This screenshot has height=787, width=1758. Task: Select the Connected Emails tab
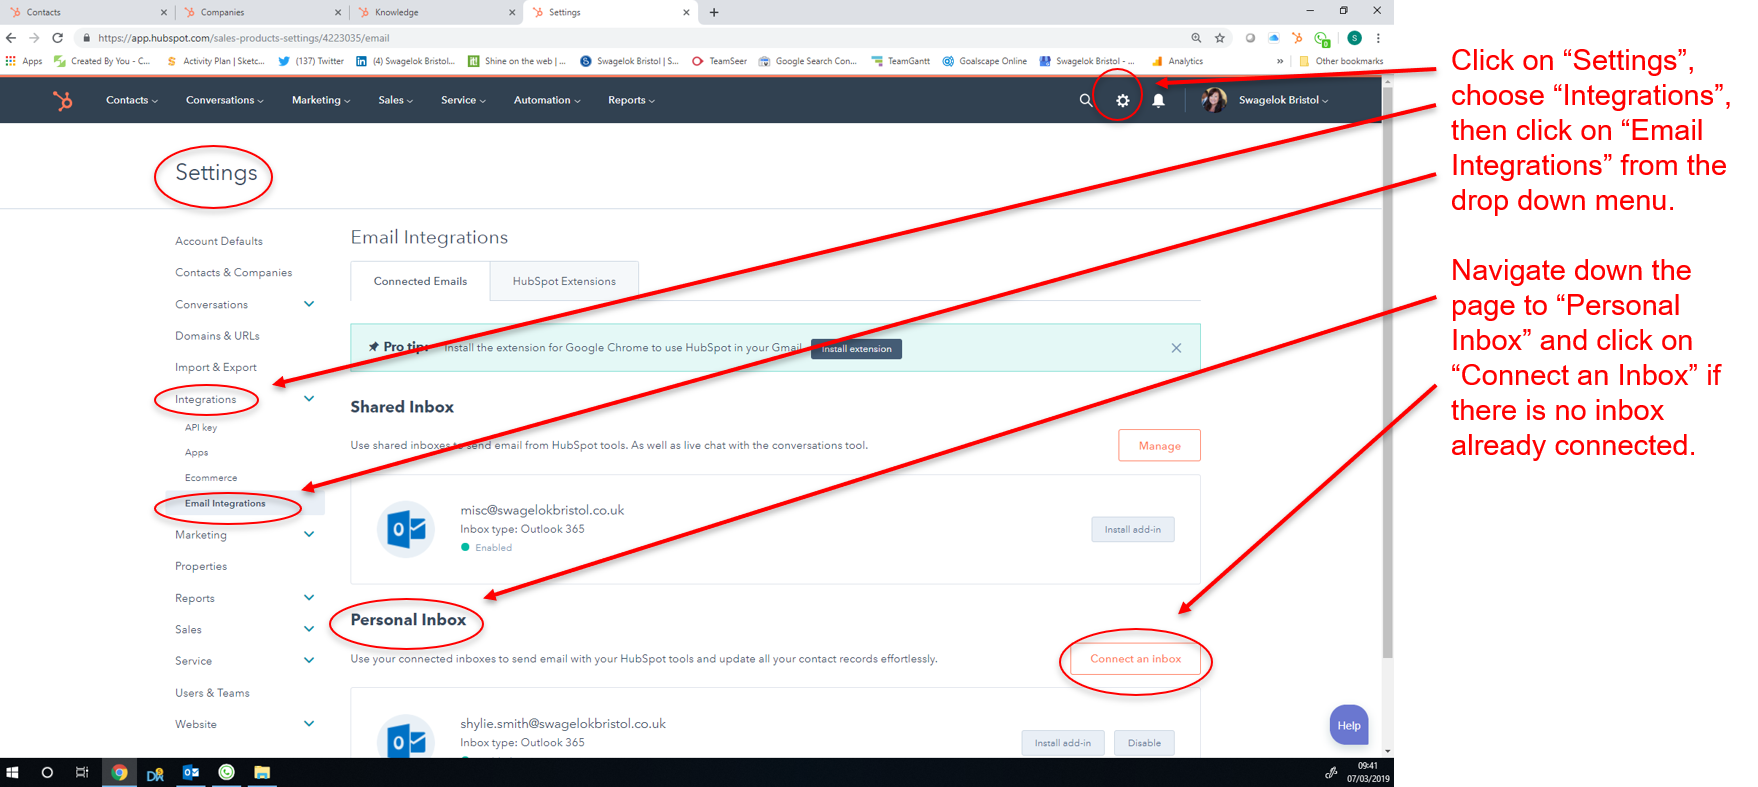420,281
